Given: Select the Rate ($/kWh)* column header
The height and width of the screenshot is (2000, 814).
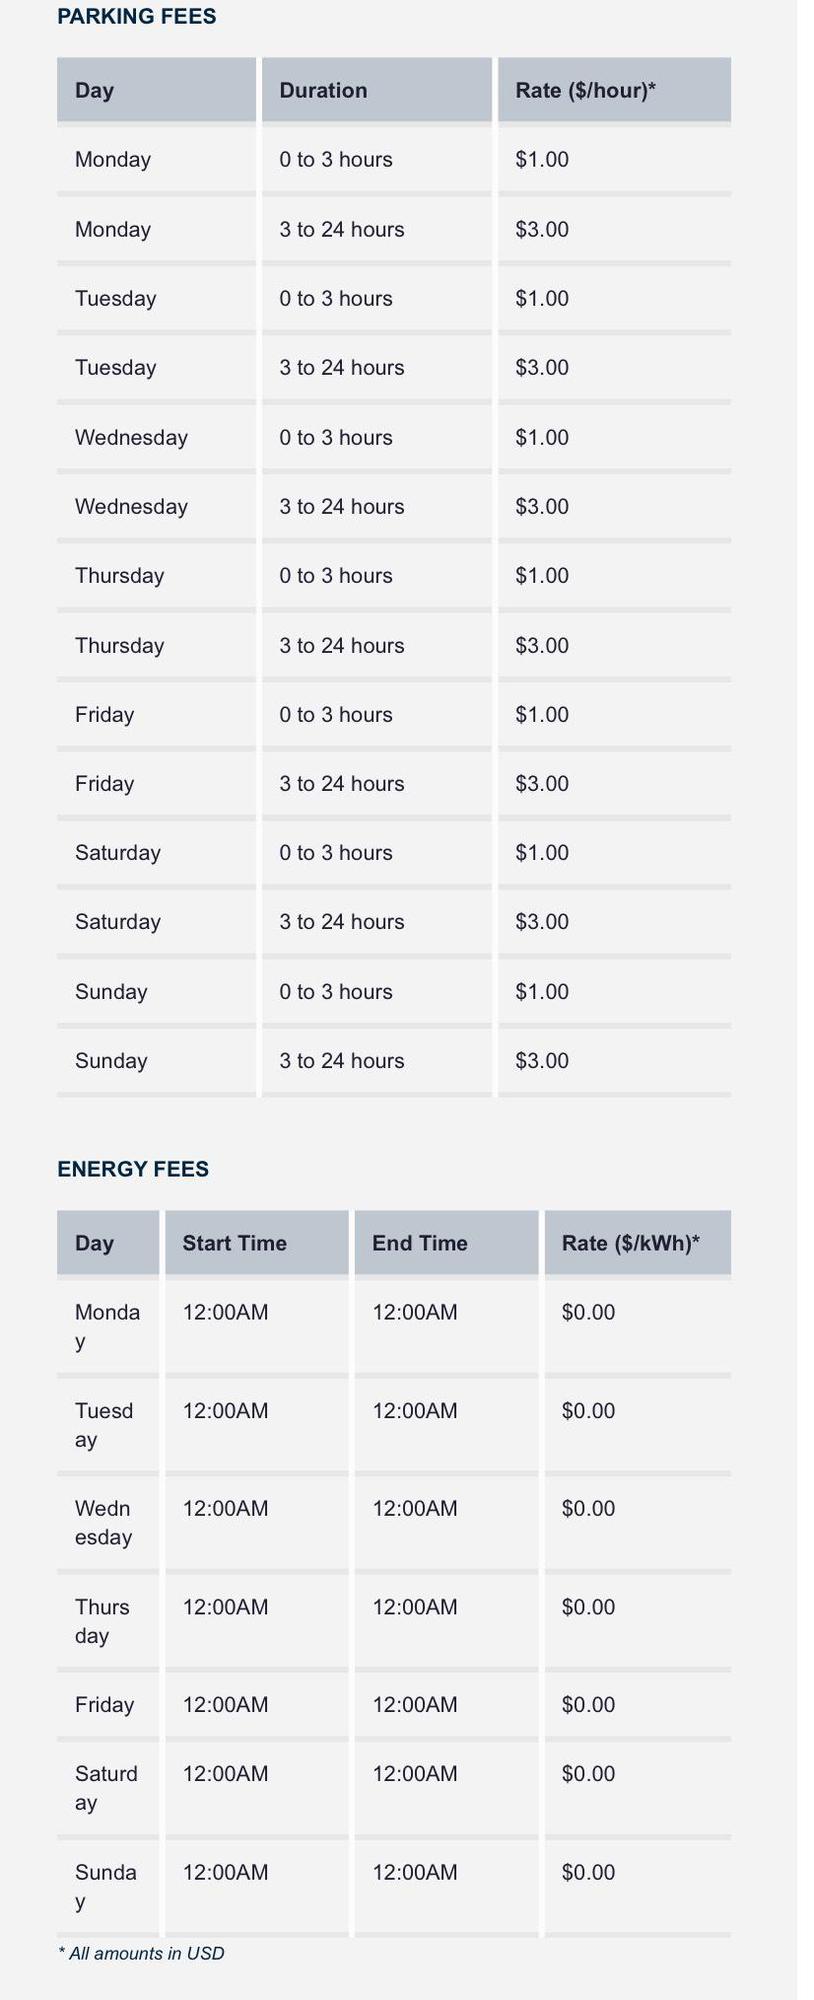Looking at the screenshot, I should [x=630, y=1243].
